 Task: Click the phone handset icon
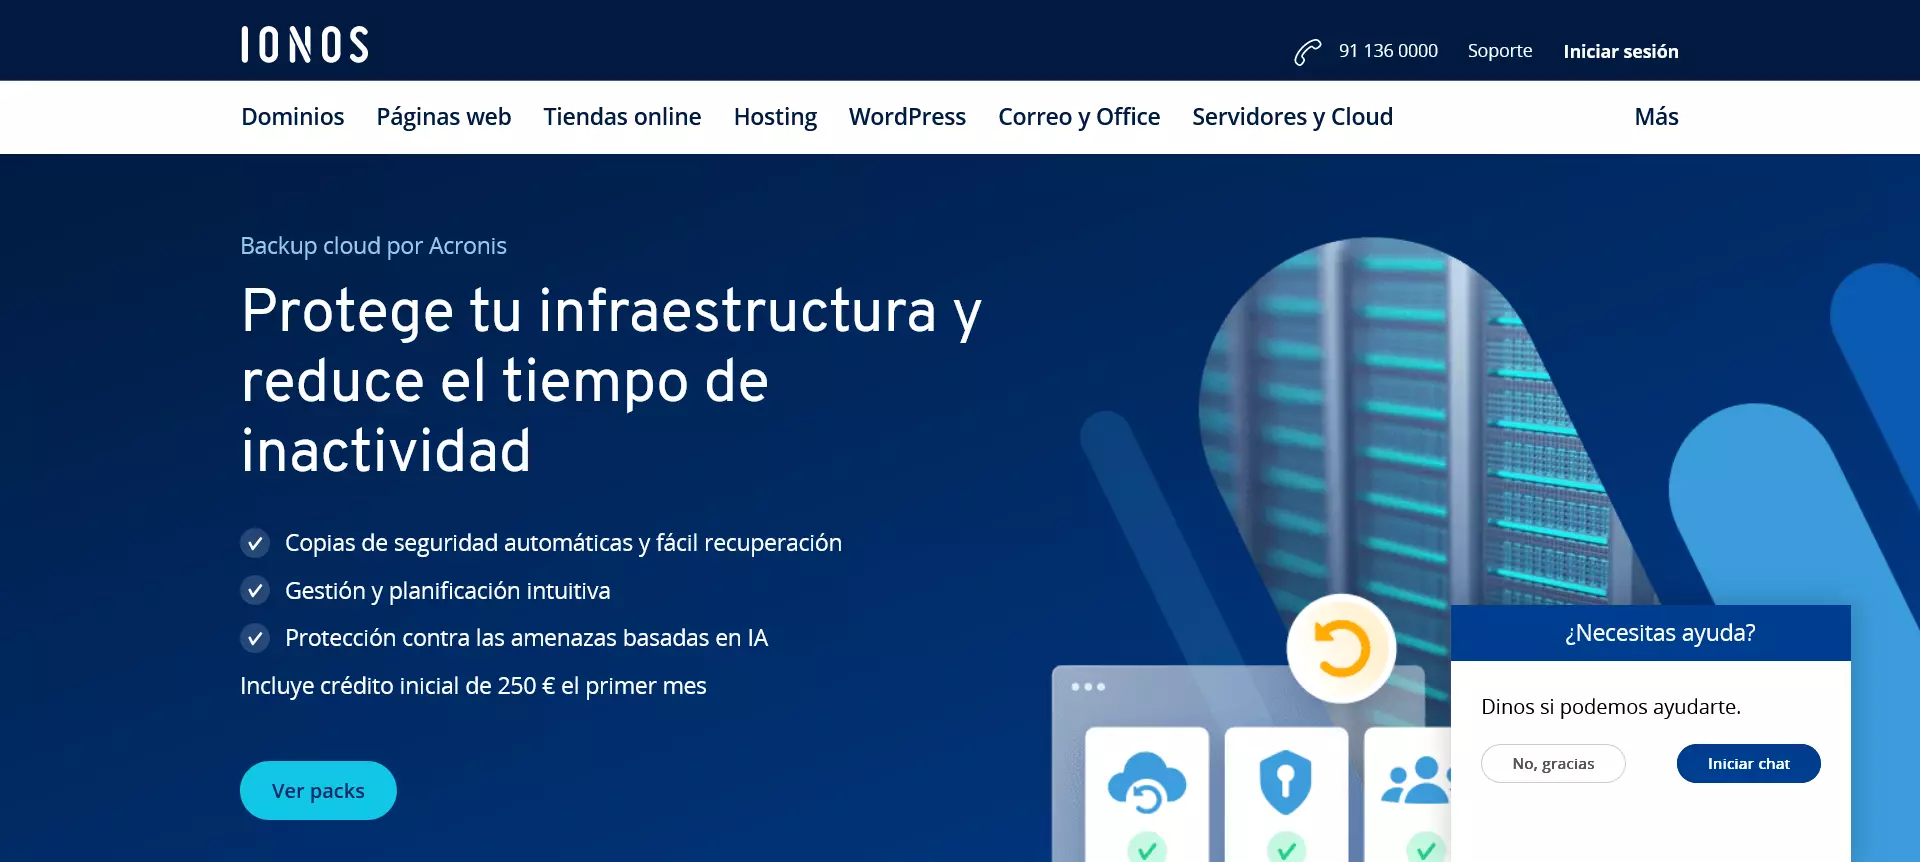click(x=1307, y=52)
